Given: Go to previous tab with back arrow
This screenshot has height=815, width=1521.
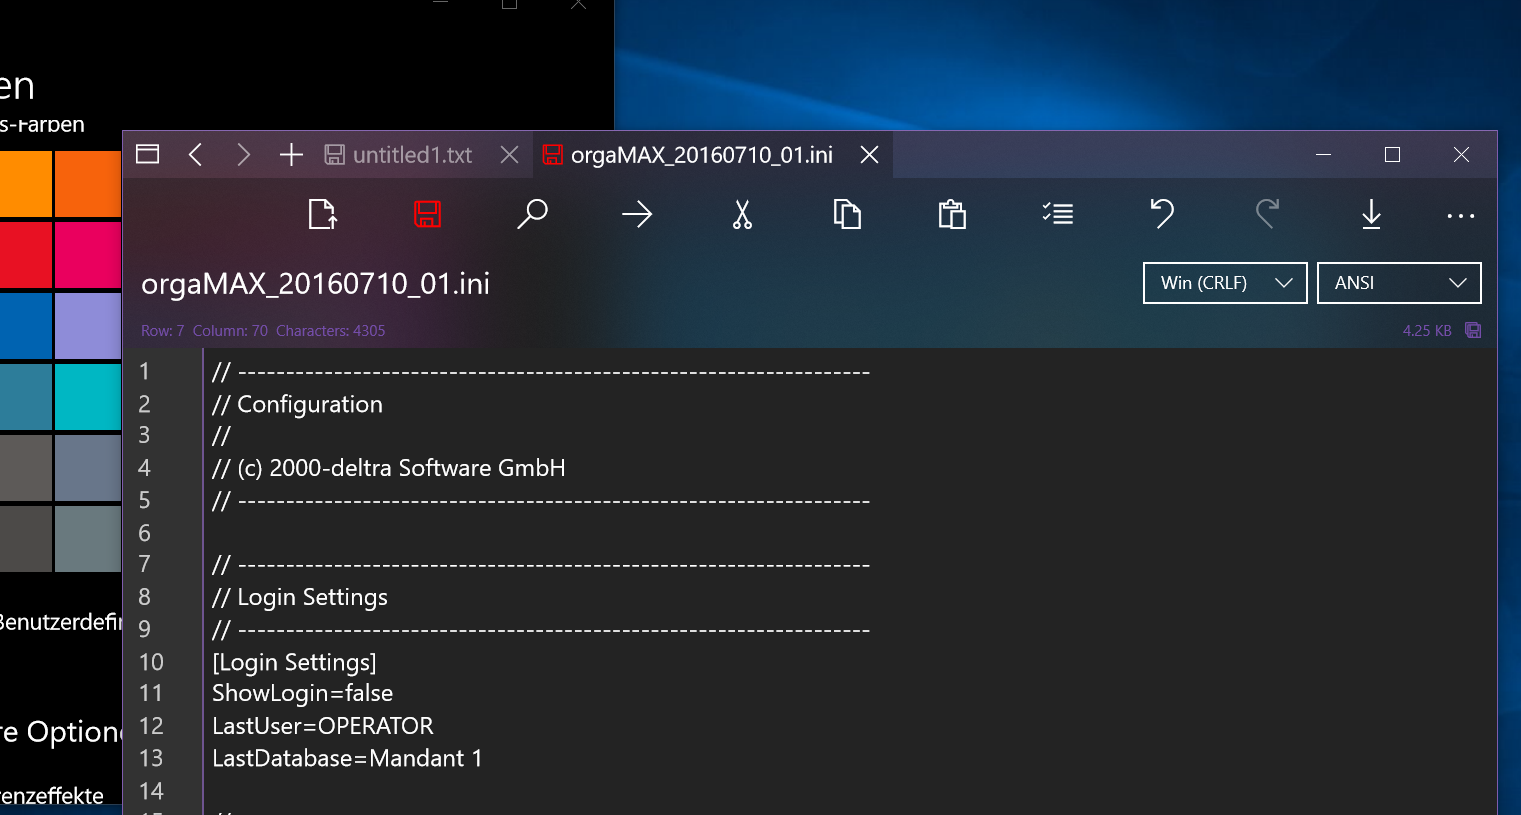Looking at the screenshot, I should click(x=196, y=154).
